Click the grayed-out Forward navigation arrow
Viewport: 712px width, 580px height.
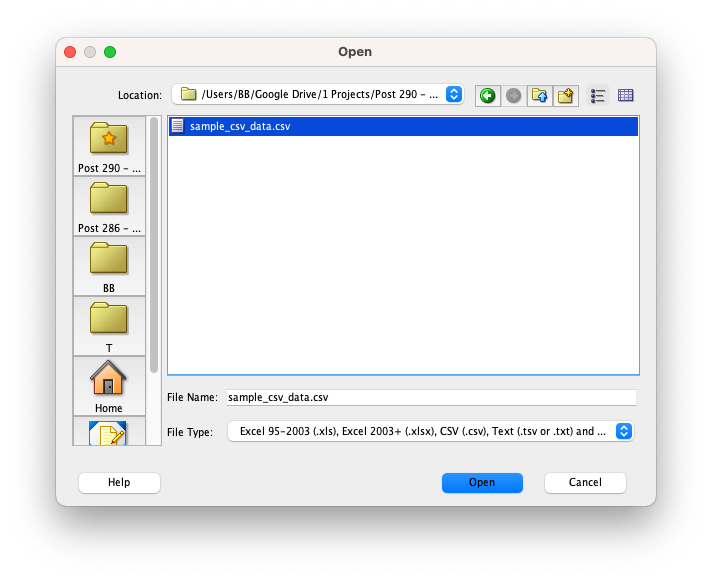pyautogui.click(x=513, y=95)
